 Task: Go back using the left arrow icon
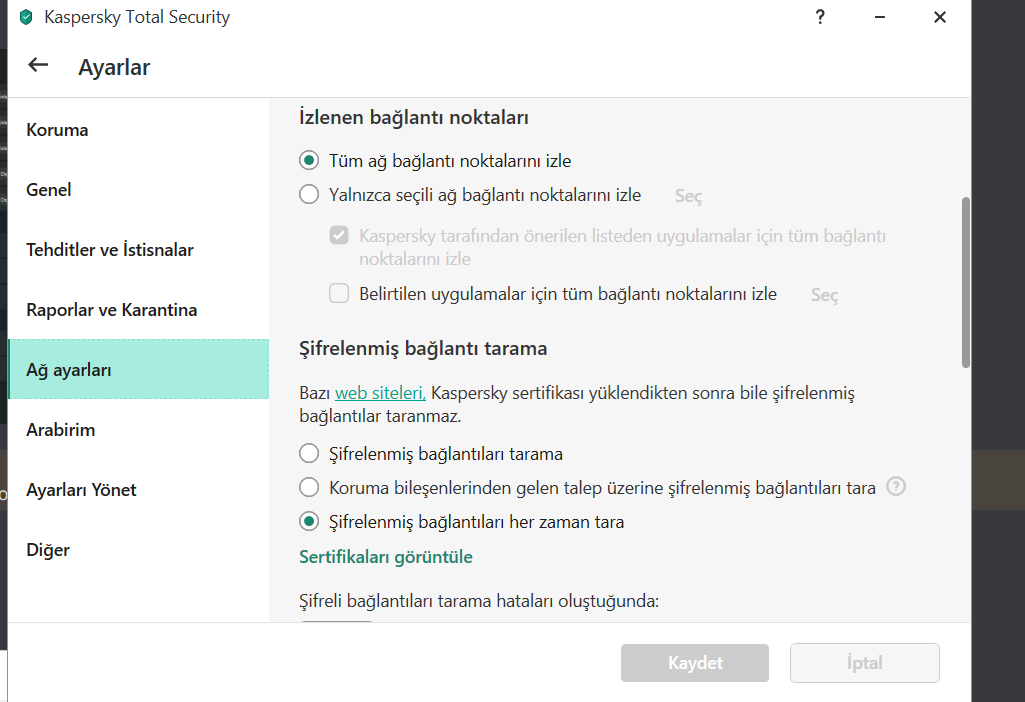[x=38, y=65]
